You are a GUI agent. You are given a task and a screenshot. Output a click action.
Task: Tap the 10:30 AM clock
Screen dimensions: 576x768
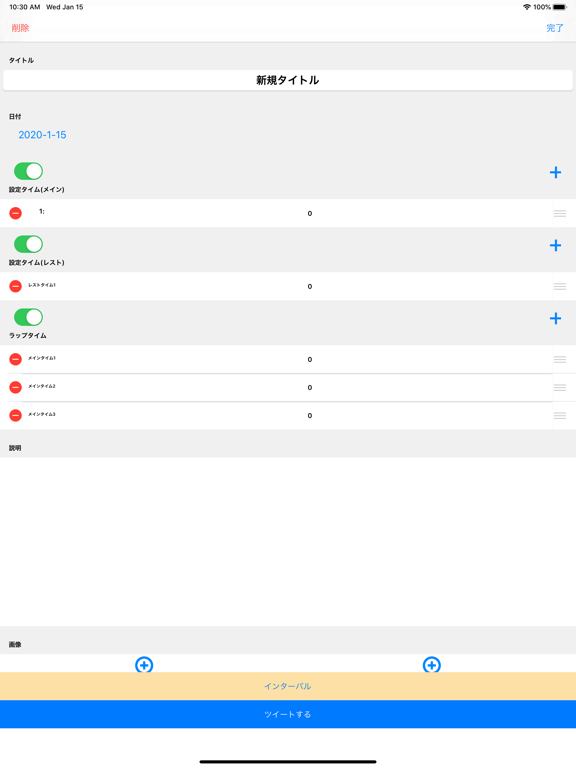point(24,7)
